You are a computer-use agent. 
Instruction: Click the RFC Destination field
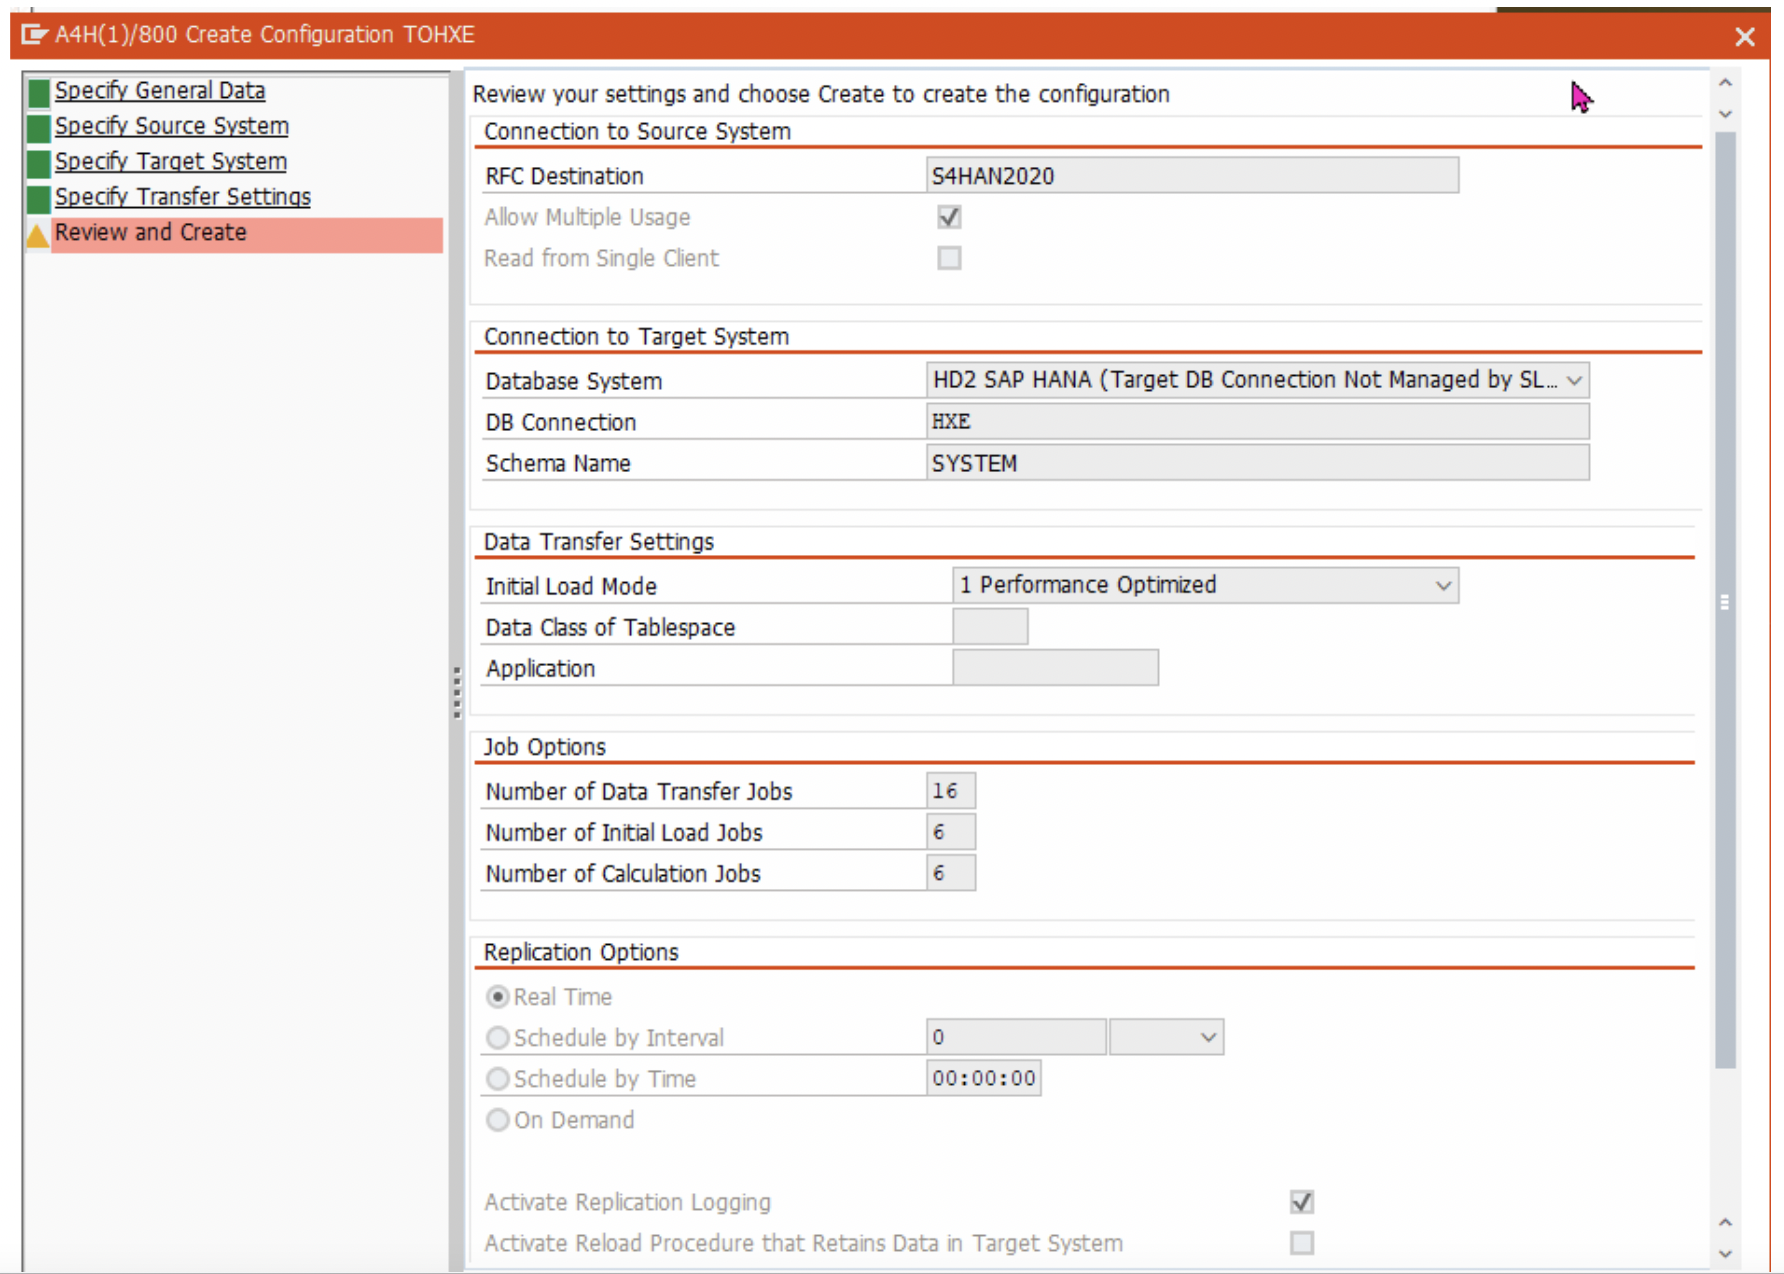pos(1192,176)
